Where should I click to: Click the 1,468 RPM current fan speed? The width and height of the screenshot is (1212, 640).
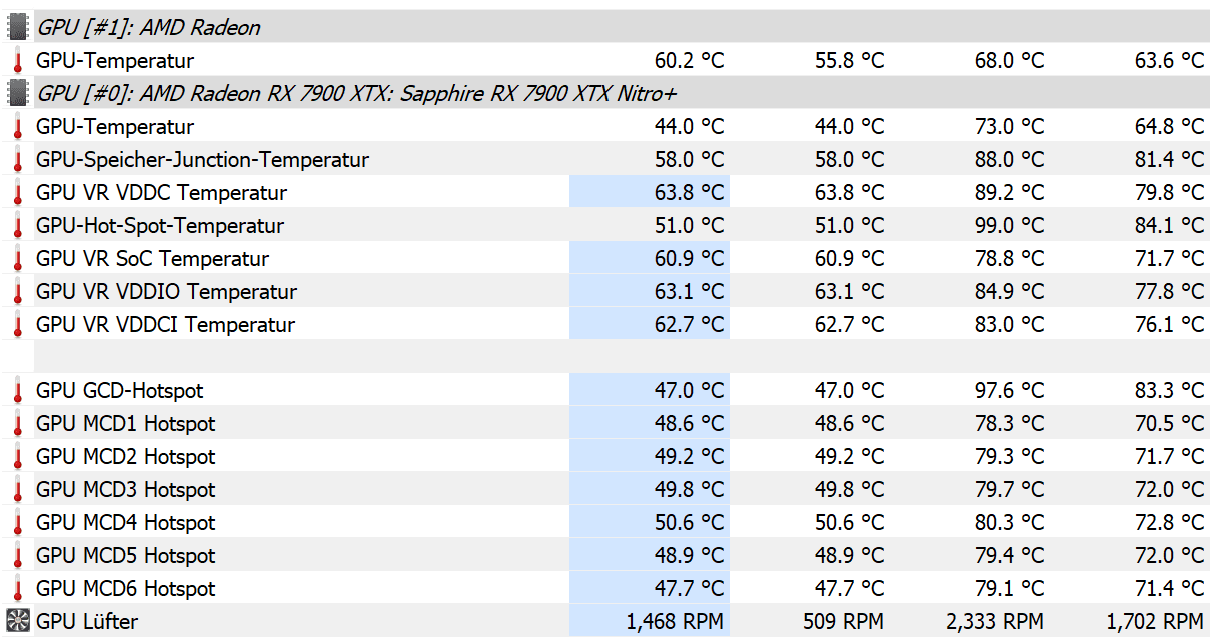coord(676,622)
